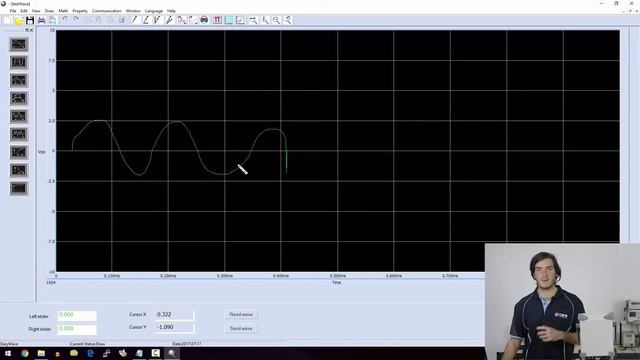This screenshot has width=640, height=360.
Task: Open the View menu
Action: [x=36, y=11]
